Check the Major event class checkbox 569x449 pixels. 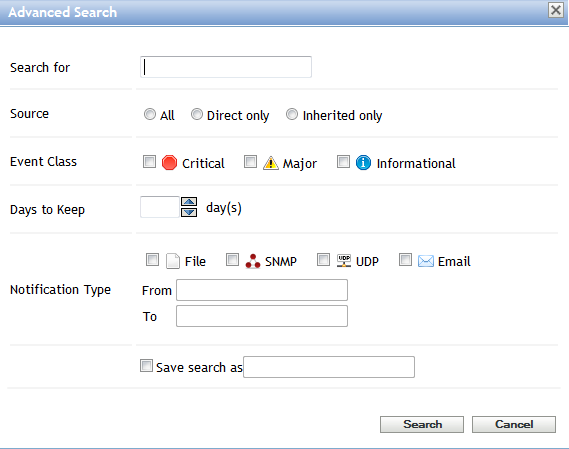point(250,162)
